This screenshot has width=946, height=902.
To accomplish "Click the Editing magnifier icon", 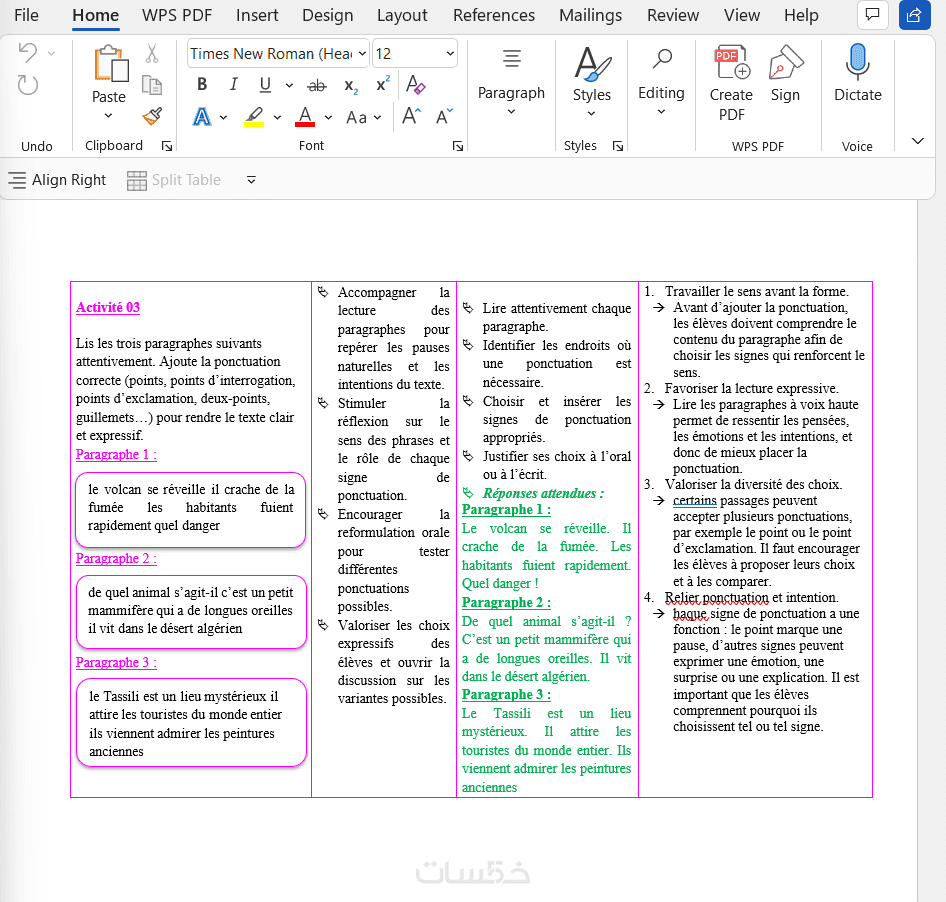I will coord(662,60).
